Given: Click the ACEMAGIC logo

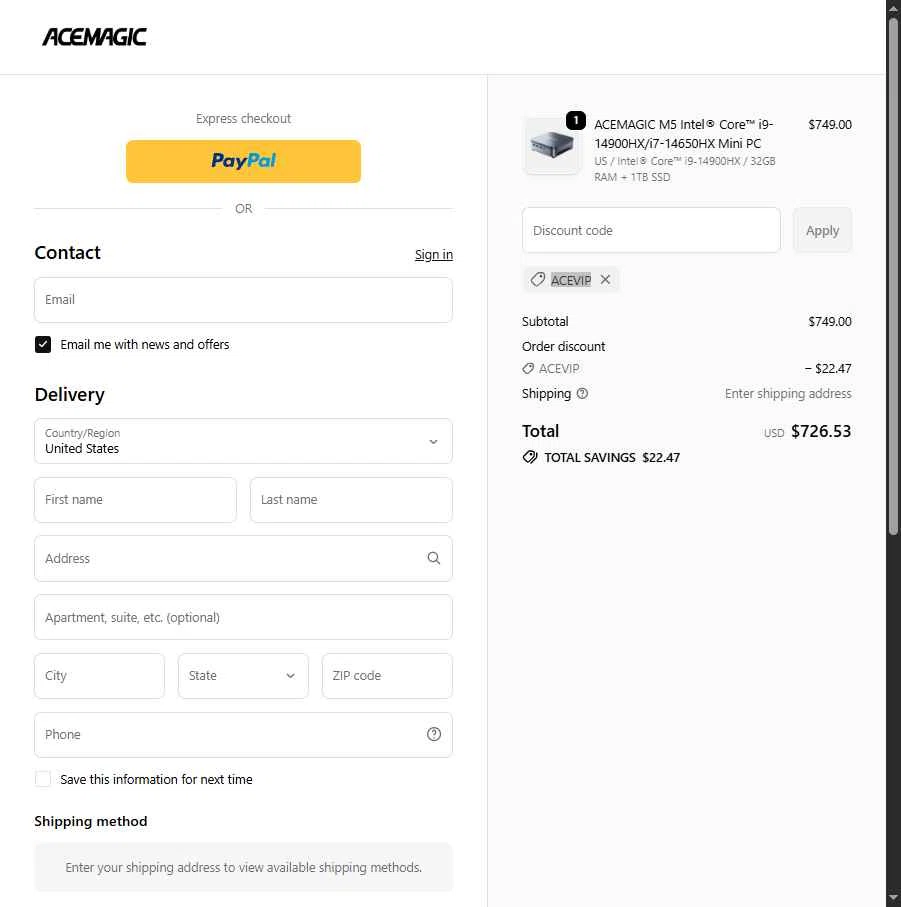Looking at the screenshot, I should (94, 37).
